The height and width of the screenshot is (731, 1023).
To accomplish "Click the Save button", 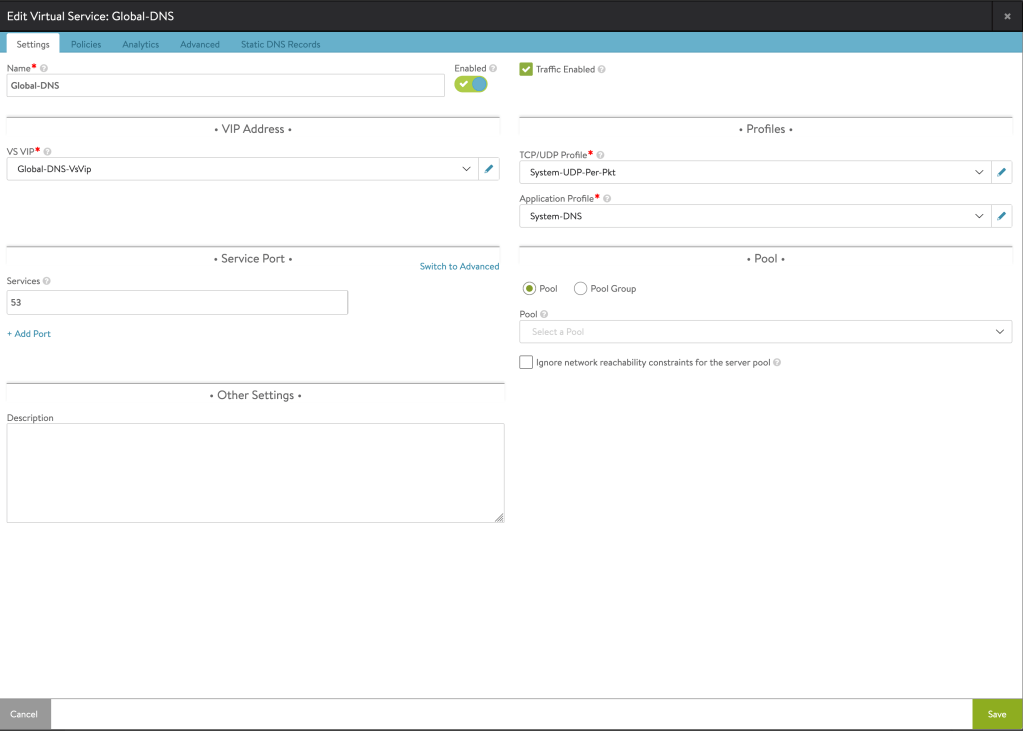I will coord(997,714).
